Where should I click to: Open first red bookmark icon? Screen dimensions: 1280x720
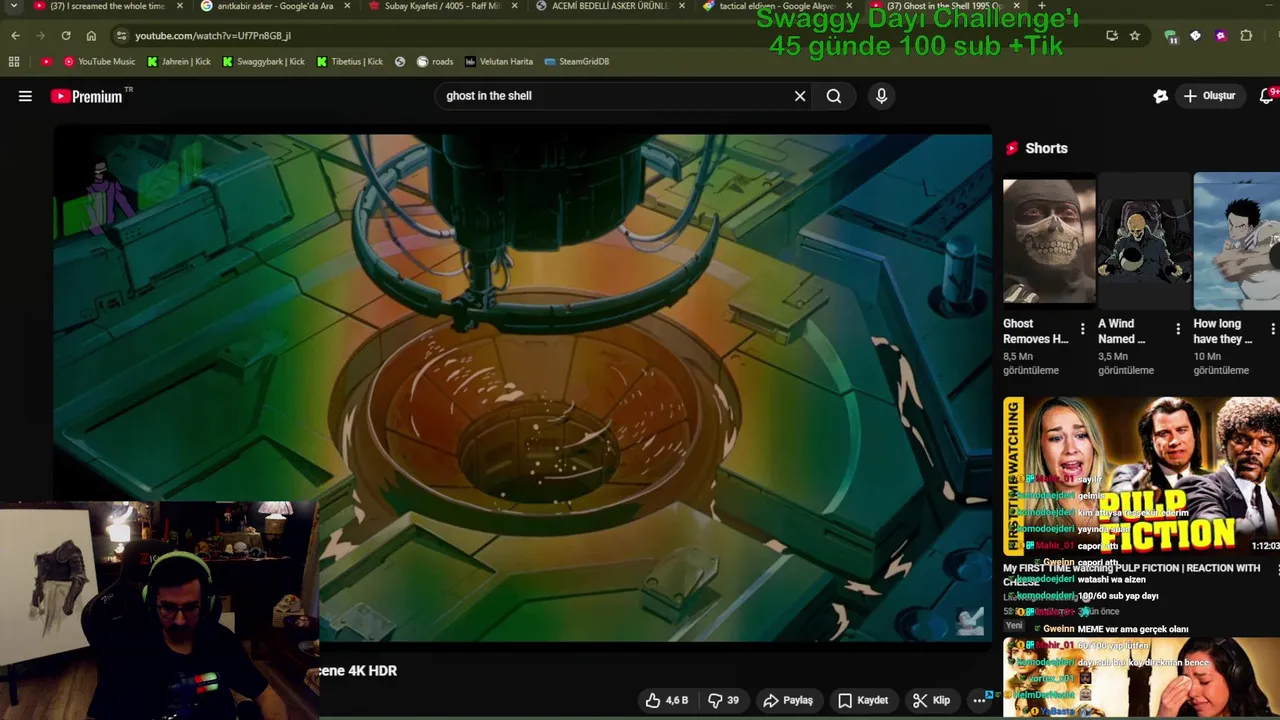(46, 61)
